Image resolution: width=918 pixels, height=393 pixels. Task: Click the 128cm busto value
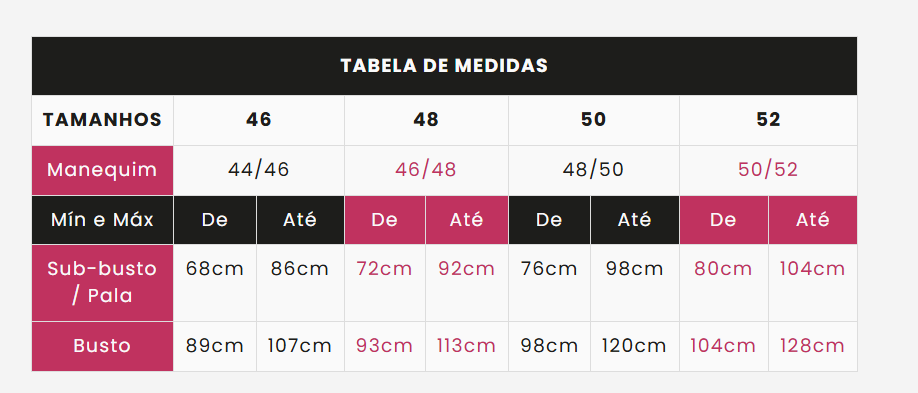click(813, 346)
